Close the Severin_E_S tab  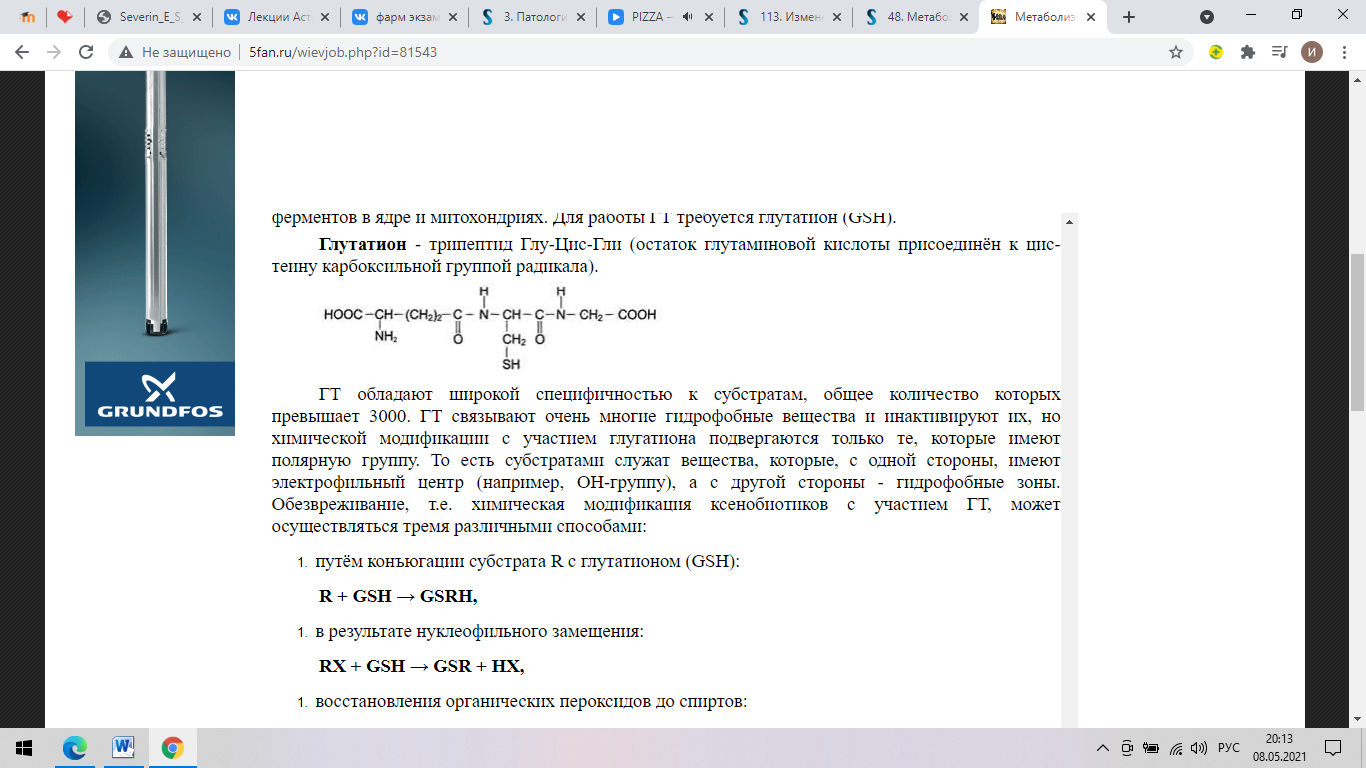[x=197, y=17]
